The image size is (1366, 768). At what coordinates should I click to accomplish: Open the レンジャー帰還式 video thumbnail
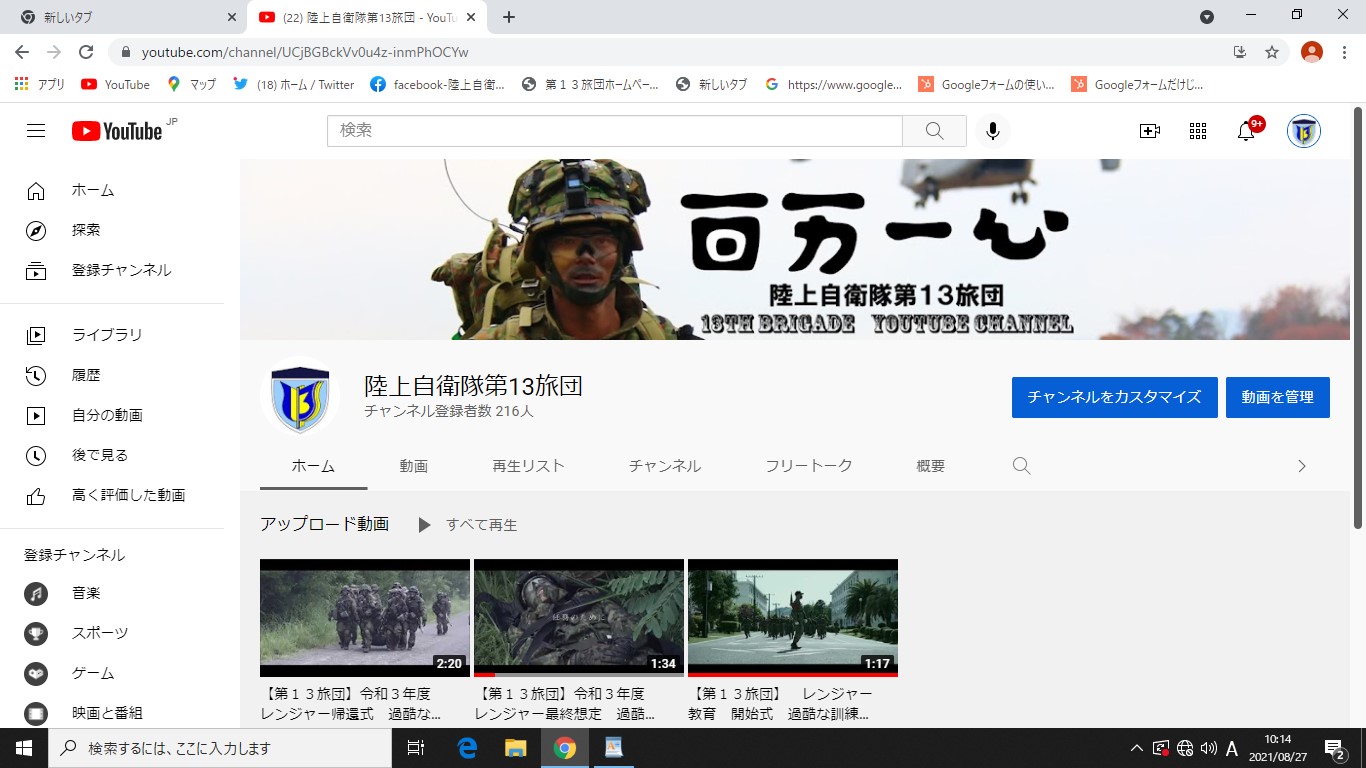coord(364,617)
